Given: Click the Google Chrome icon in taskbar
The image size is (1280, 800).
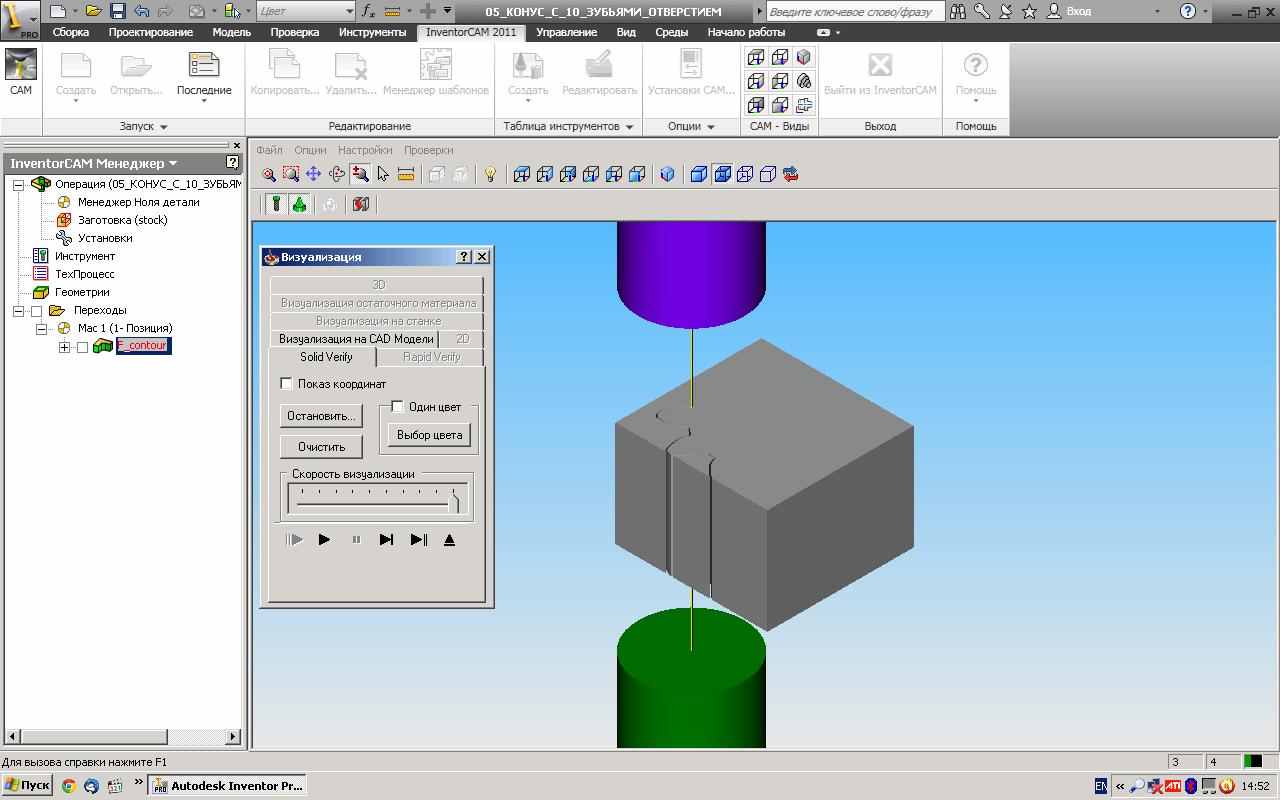Looking at the screenshot, I should [69, 786].
